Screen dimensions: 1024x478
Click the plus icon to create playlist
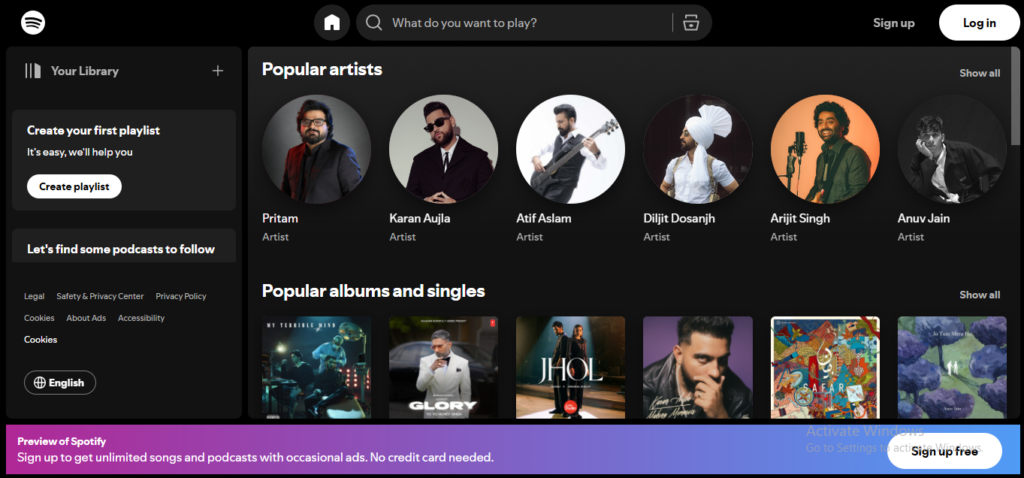click(218, 71)
